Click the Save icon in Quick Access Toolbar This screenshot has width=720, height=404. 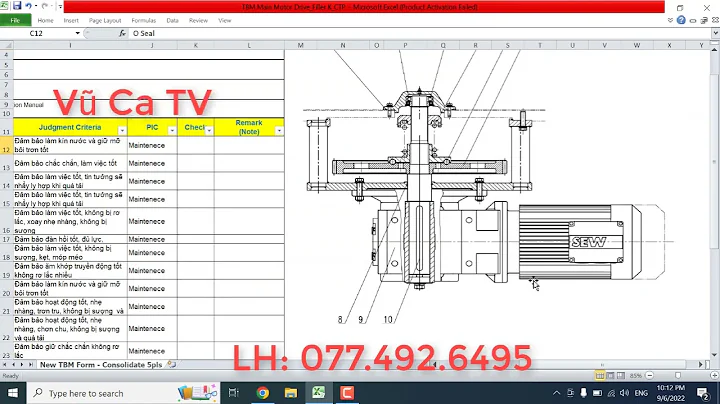pos(17,6)
